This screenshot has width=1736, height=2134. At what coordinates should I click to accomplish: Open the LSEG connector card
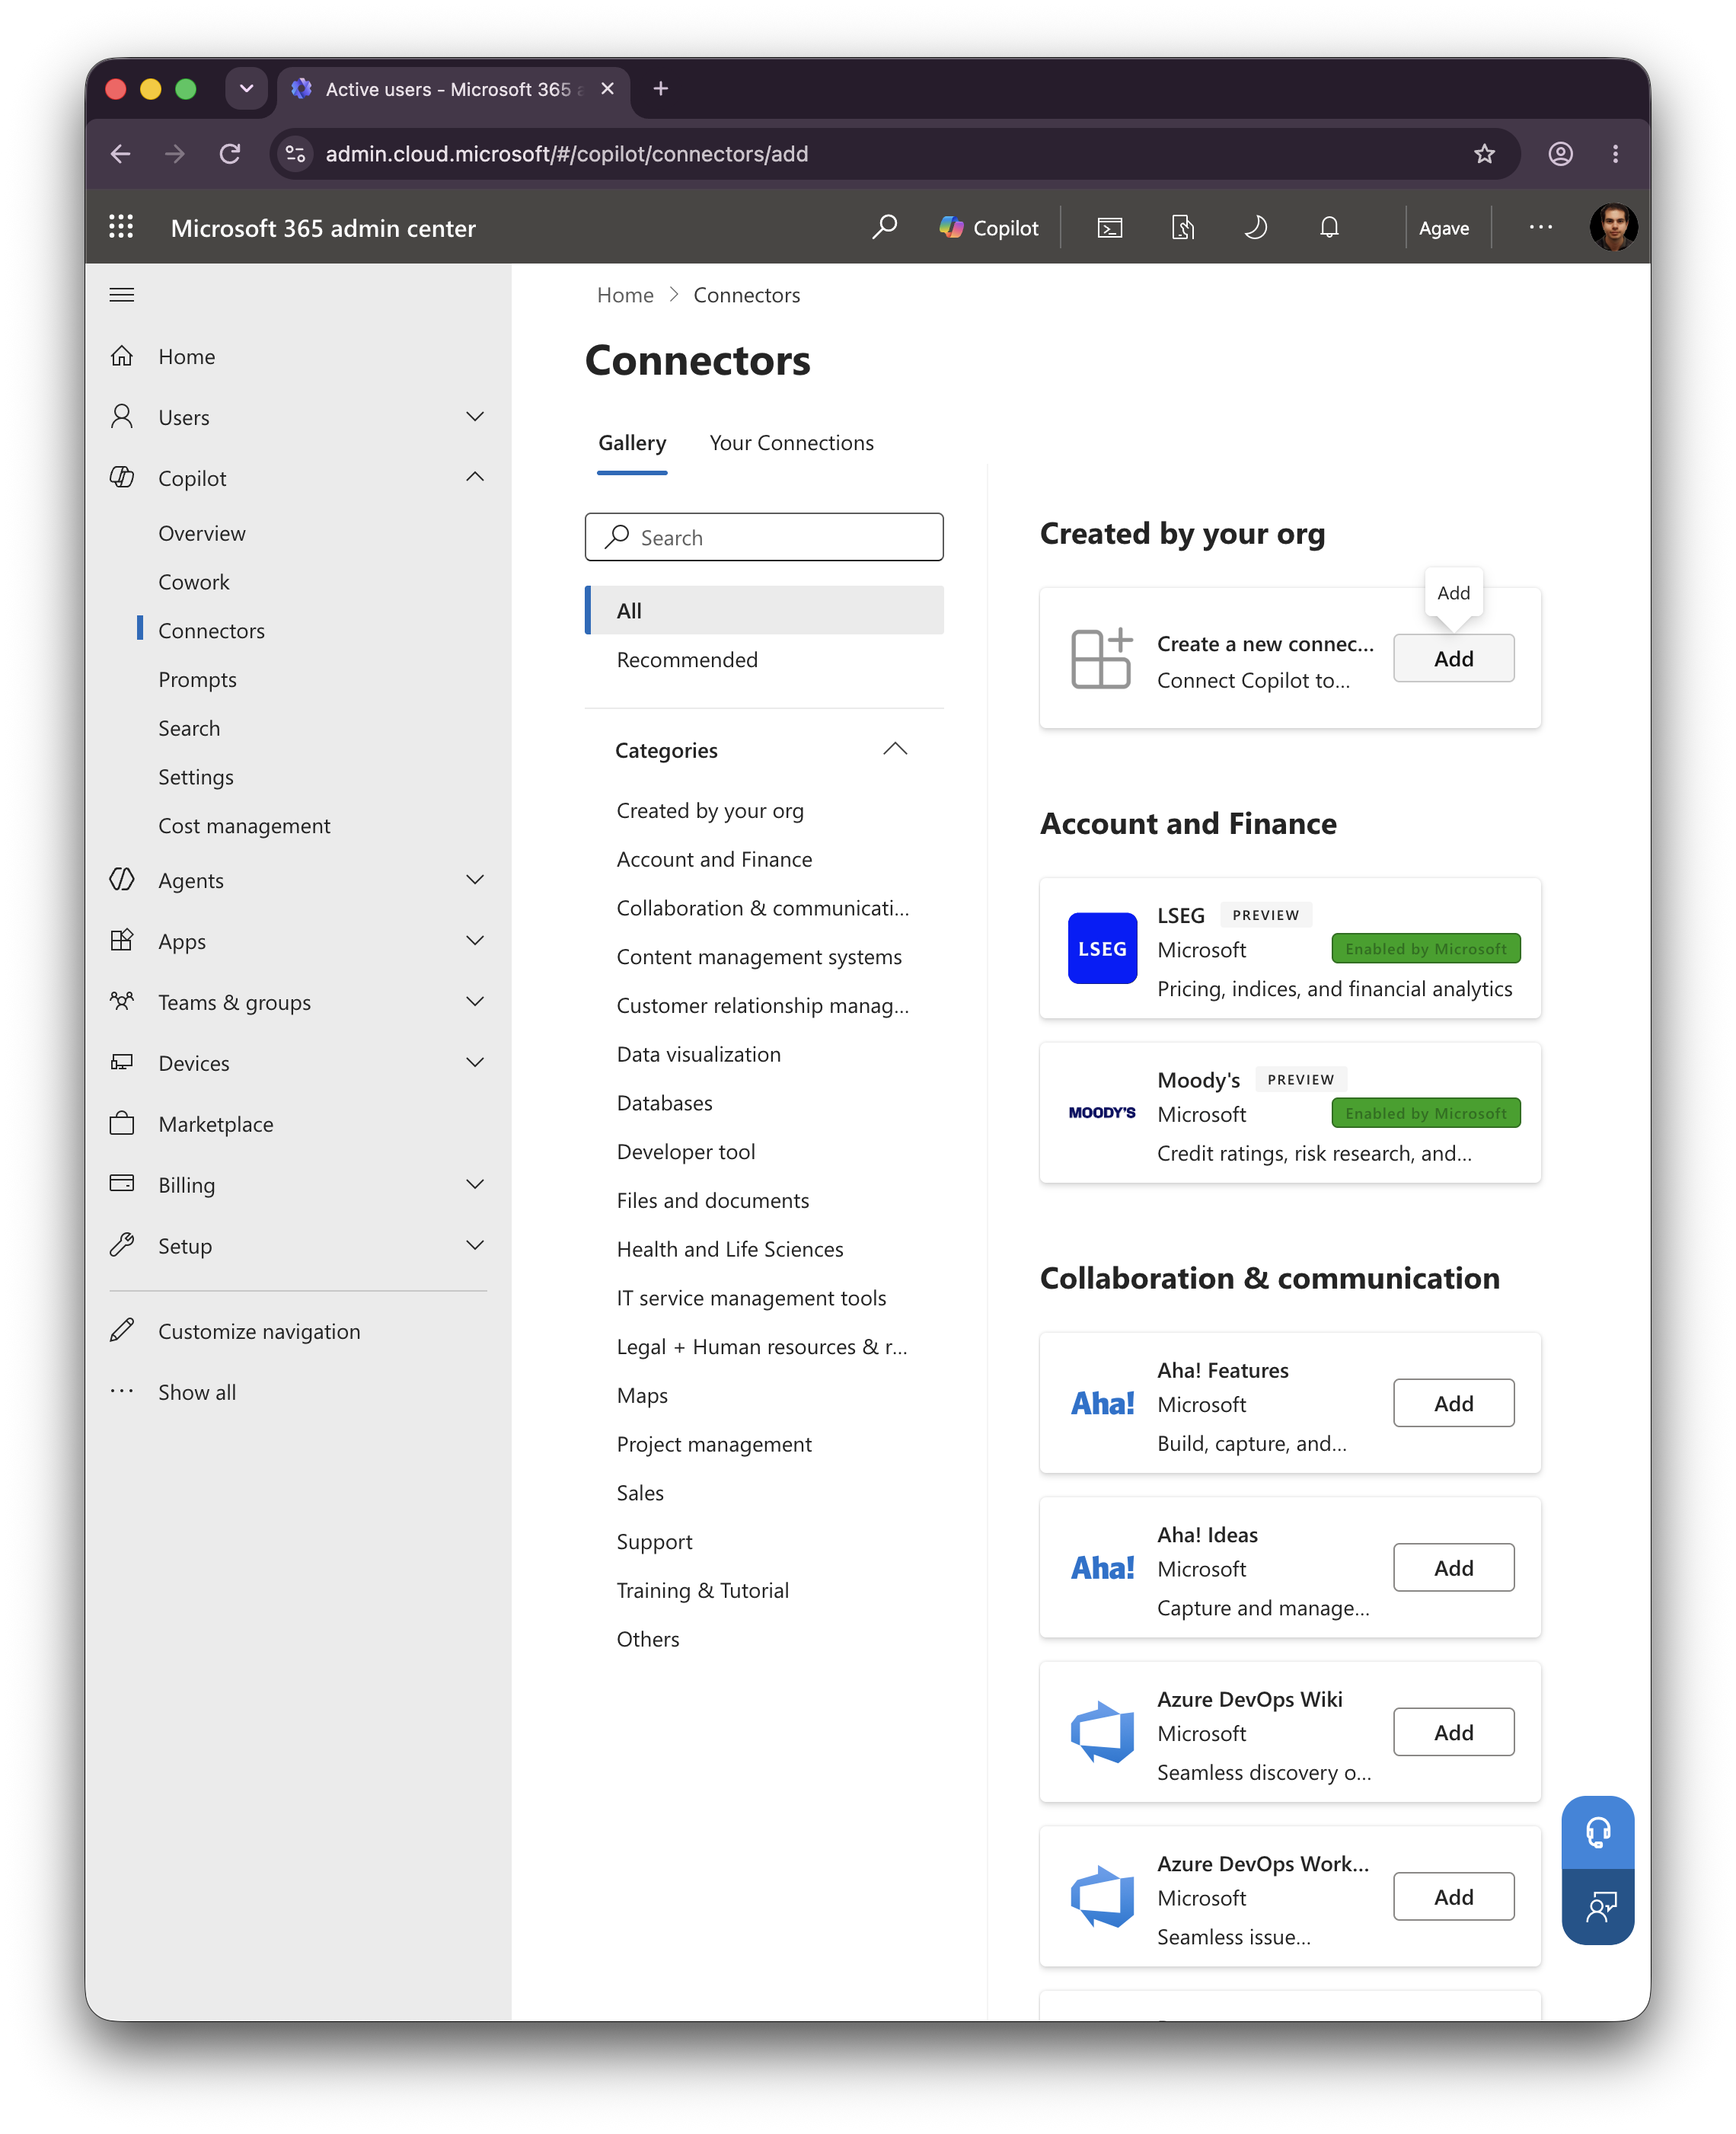point(1290,948)
